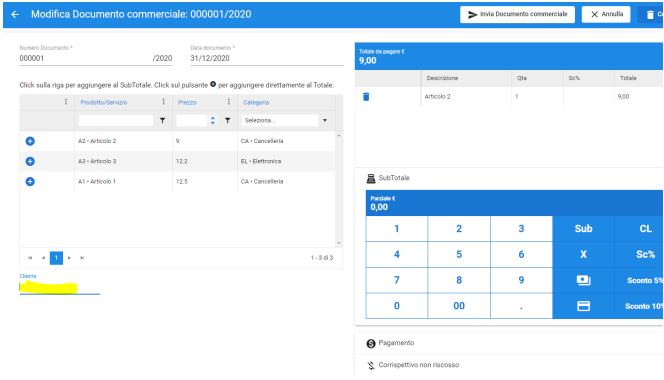Tap keypad digit 4
The image size is (664, 380).
[397, 254]
